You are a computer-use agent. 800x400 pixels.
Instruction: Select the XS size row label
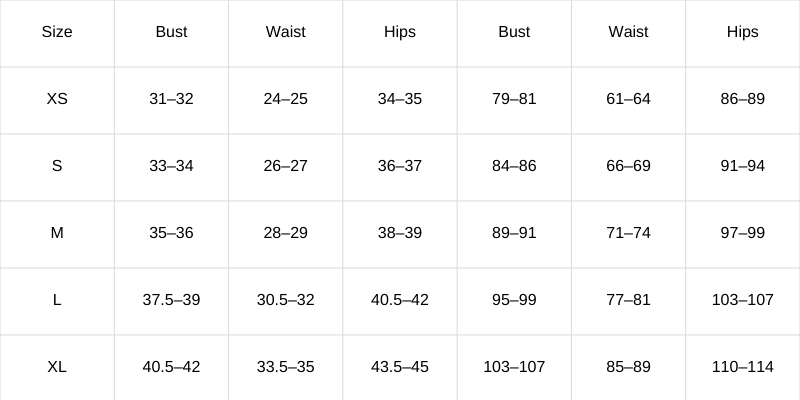(x=57, y=98)
